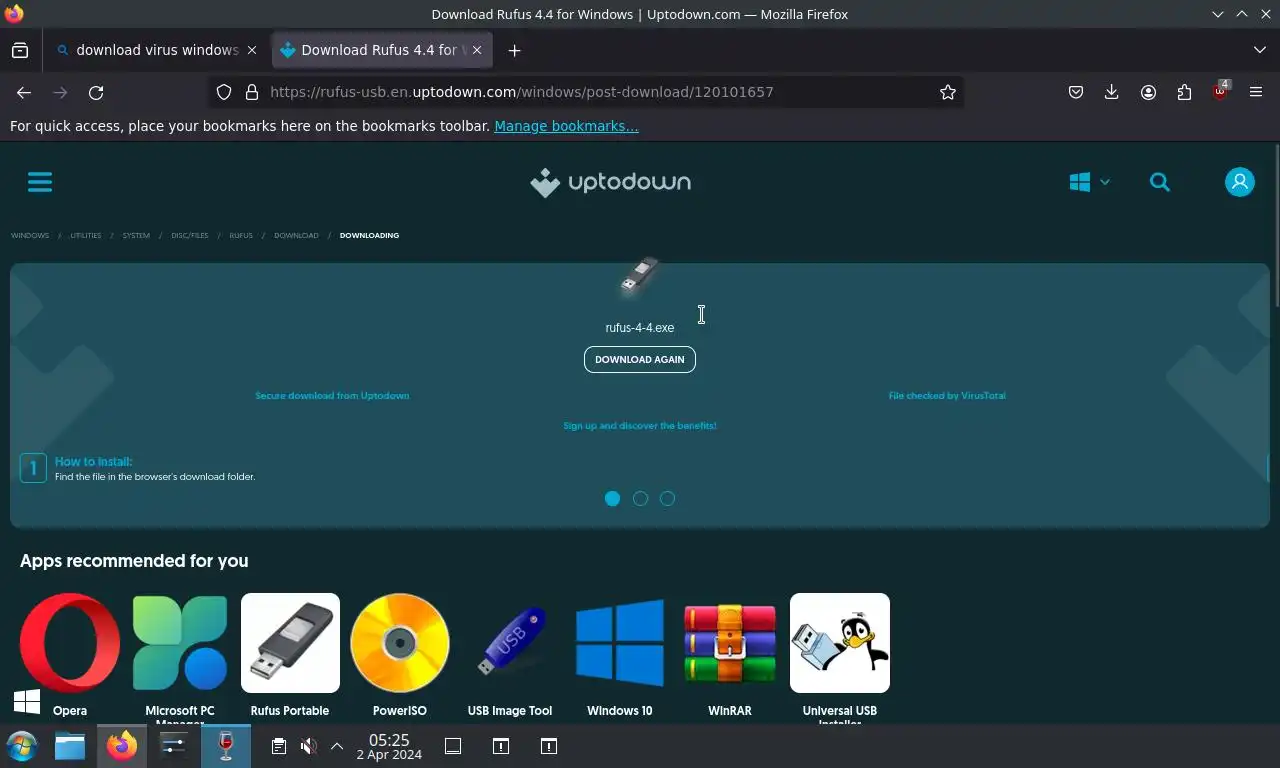This screenshot has height=768, width=1280.
Task: Open the WinRAR app icon
Action: (x=730, y=643)
